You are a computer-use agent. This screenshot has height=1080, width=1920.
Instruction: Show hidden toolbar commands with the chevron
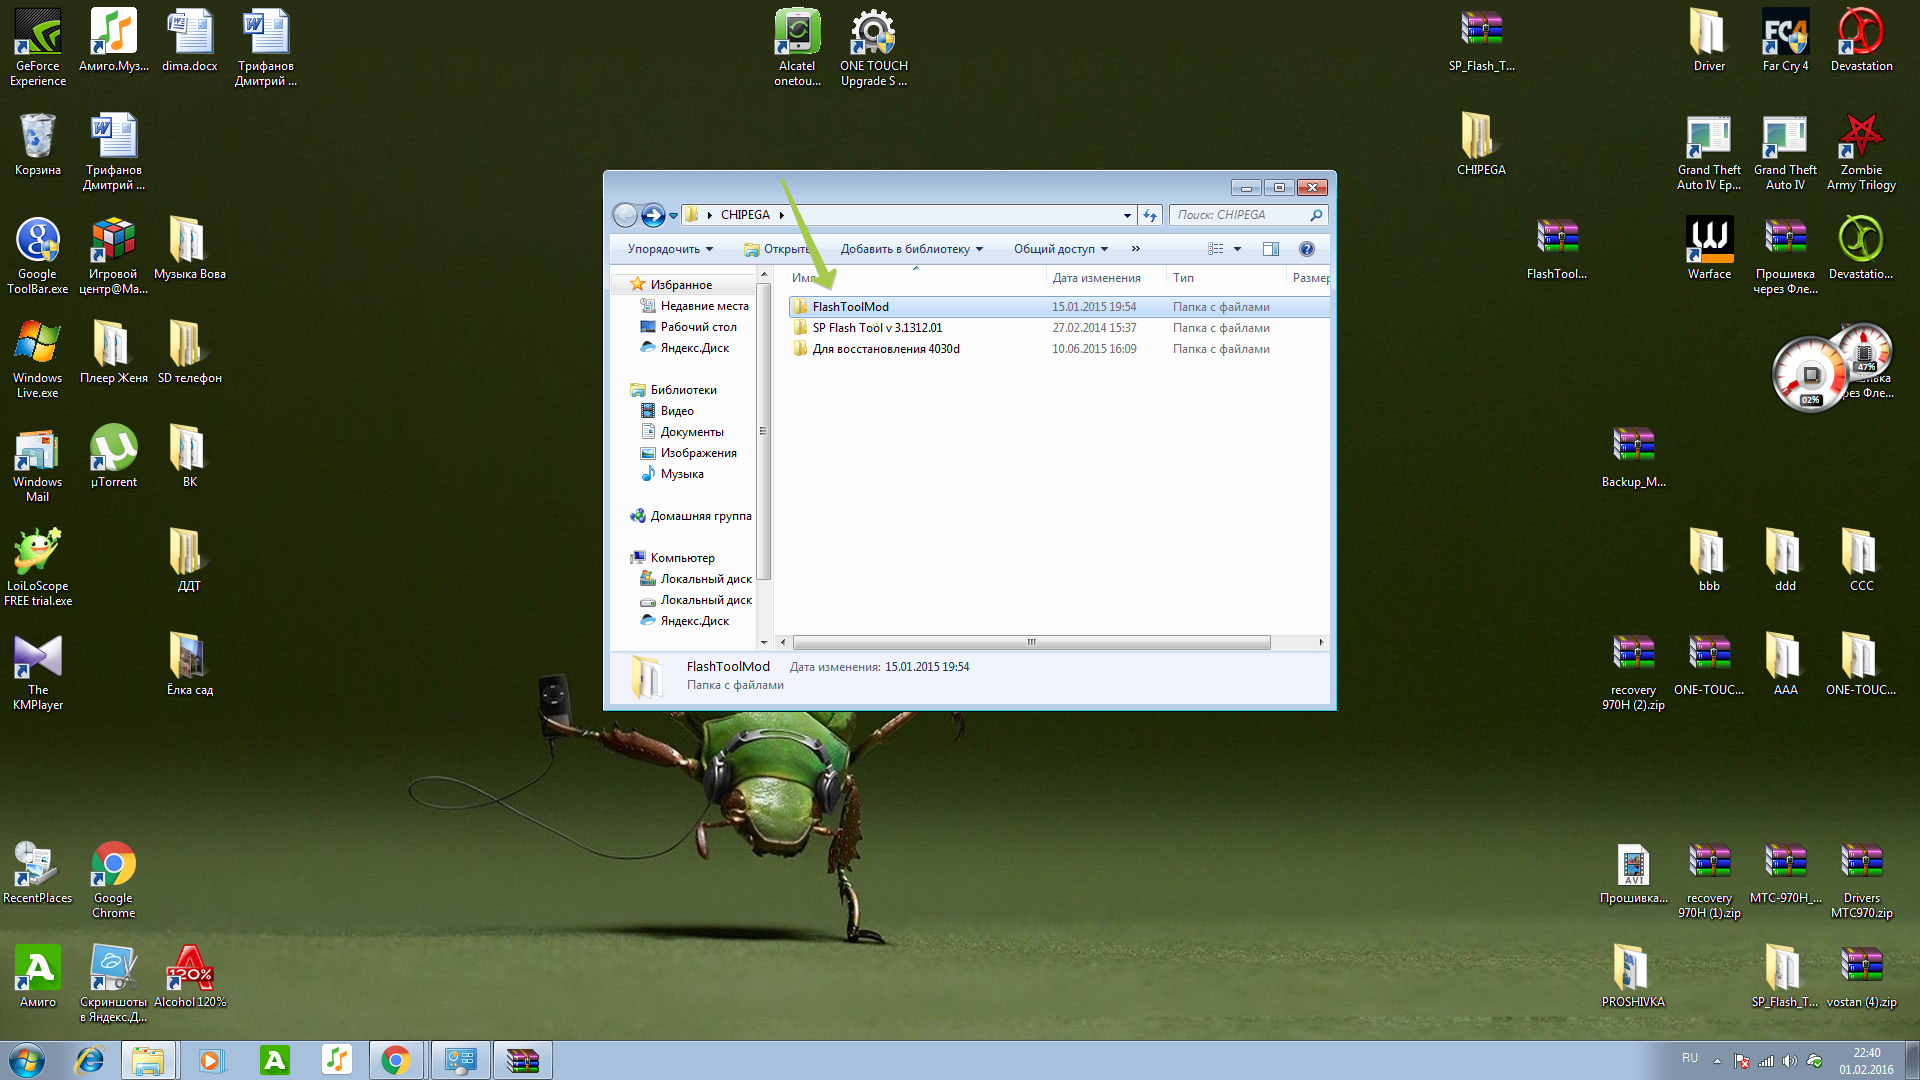1135,249
